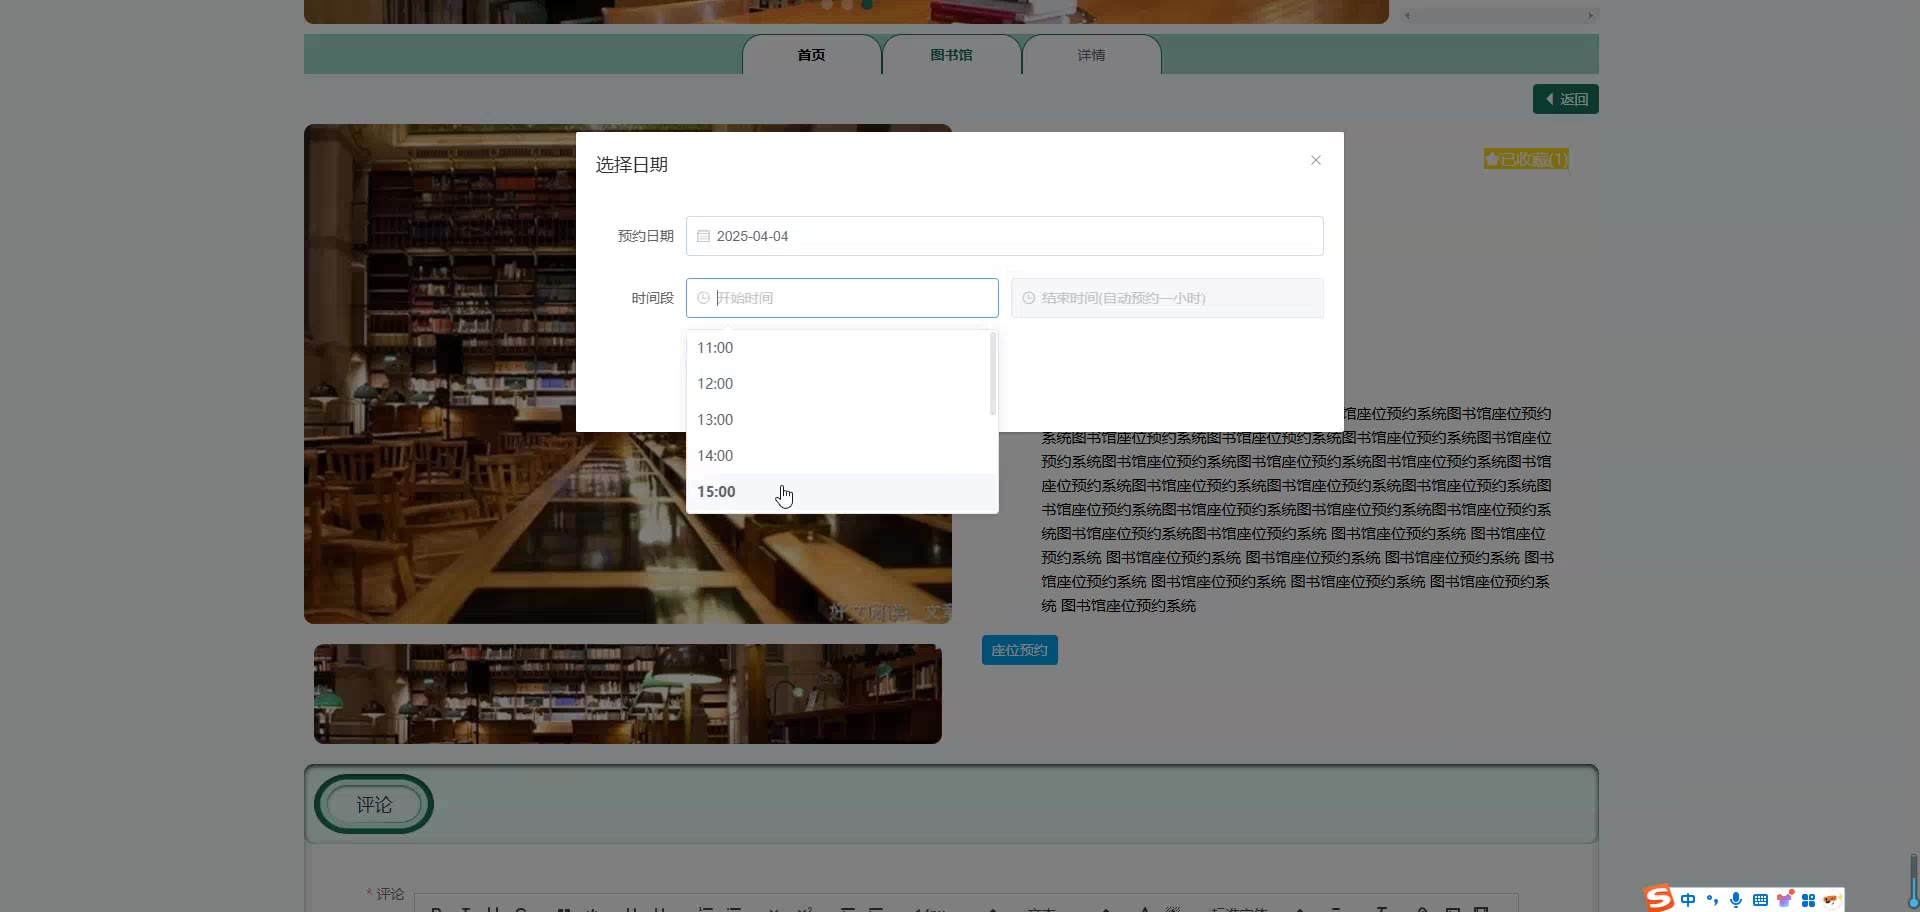Click the microphone voice input icon
The image size is (1920, 912).
1736,900
